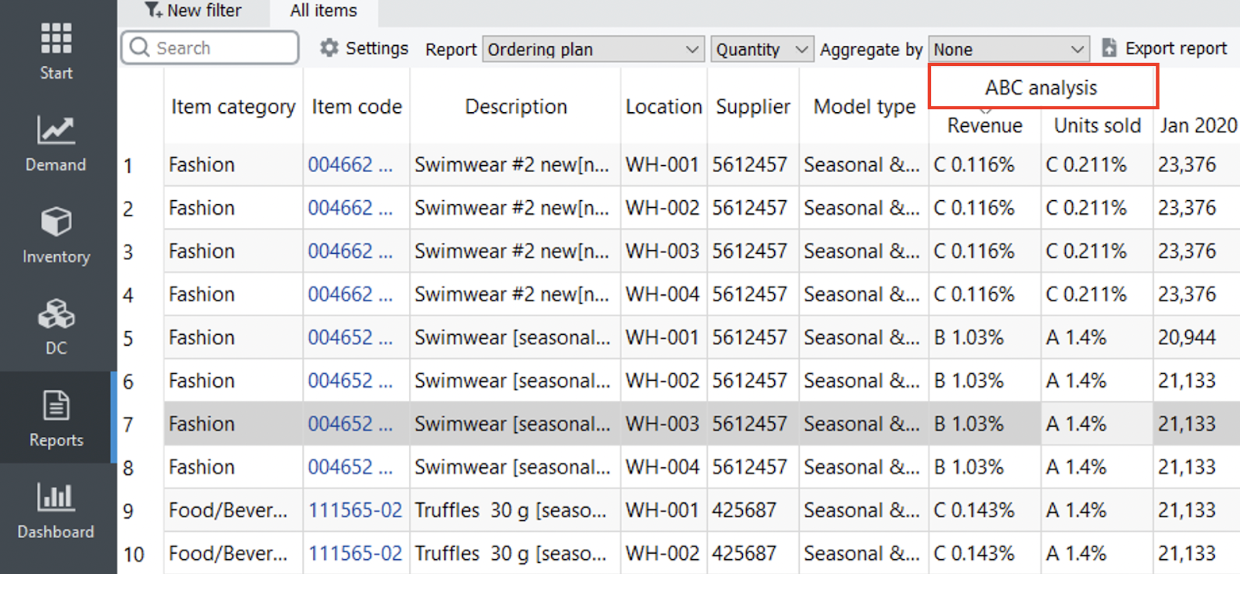Image resolution: width=1240 pixels, height=596 pixels.
Task: Expand the Report Ordering plan dropdown
Action: 594,49
